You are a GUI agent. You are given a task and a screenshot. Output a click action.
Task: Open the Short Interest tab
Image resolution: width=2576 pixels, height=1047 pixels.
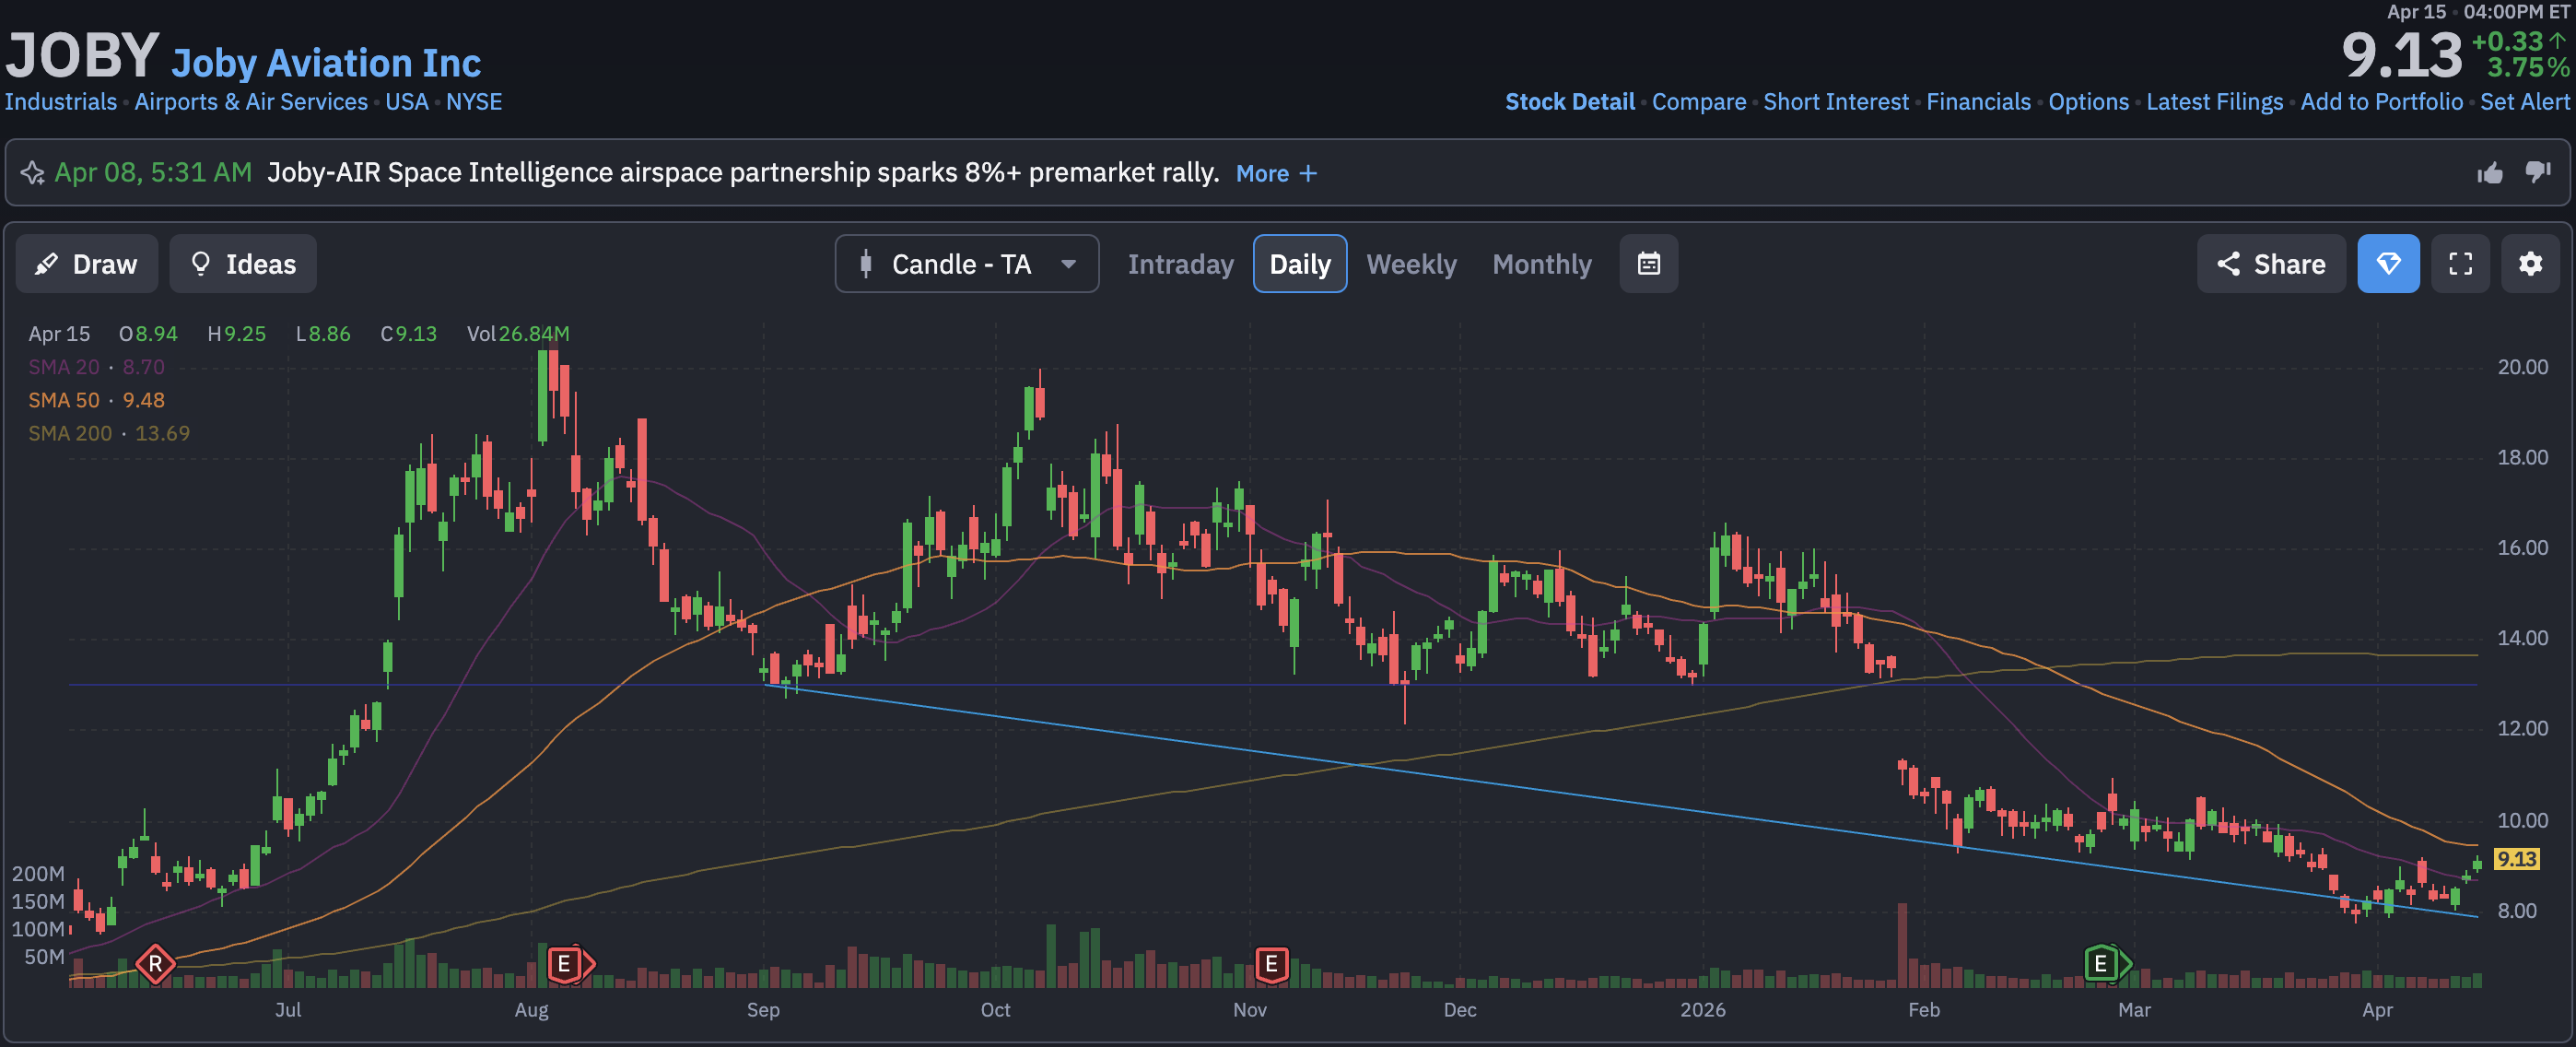pyautogui.click(x=1835, y=102)
